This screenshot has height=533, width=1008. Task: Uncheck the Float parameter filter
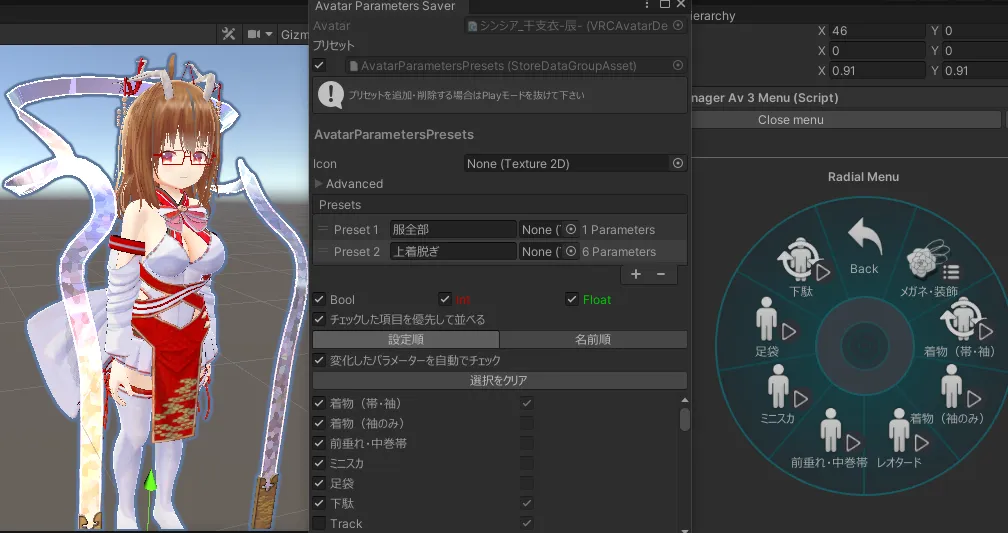[572, 299]
